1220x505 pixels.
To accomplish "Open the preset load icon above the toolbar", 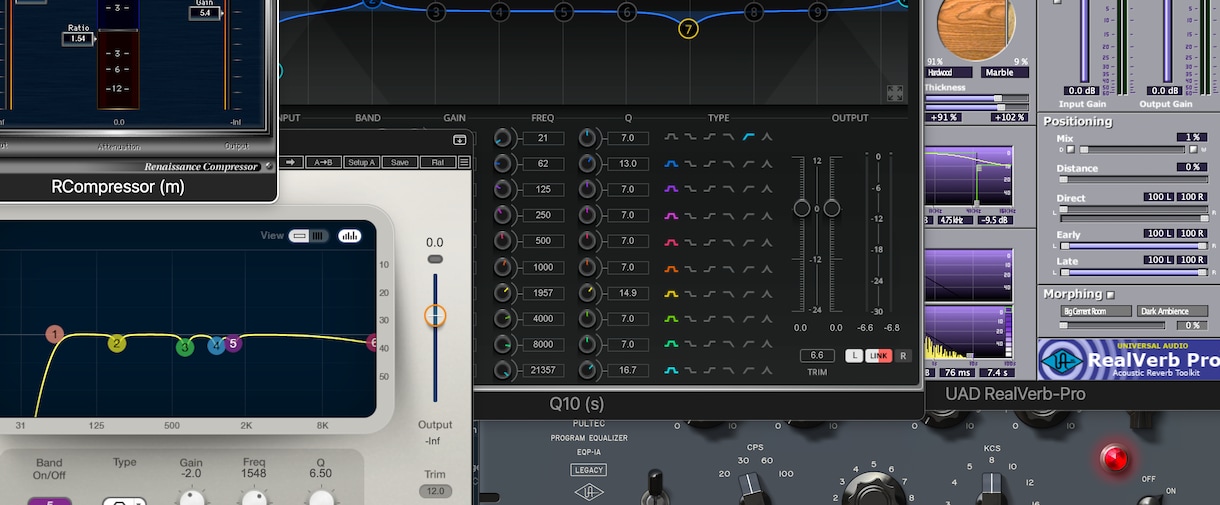I will click(x=460, y=141).
